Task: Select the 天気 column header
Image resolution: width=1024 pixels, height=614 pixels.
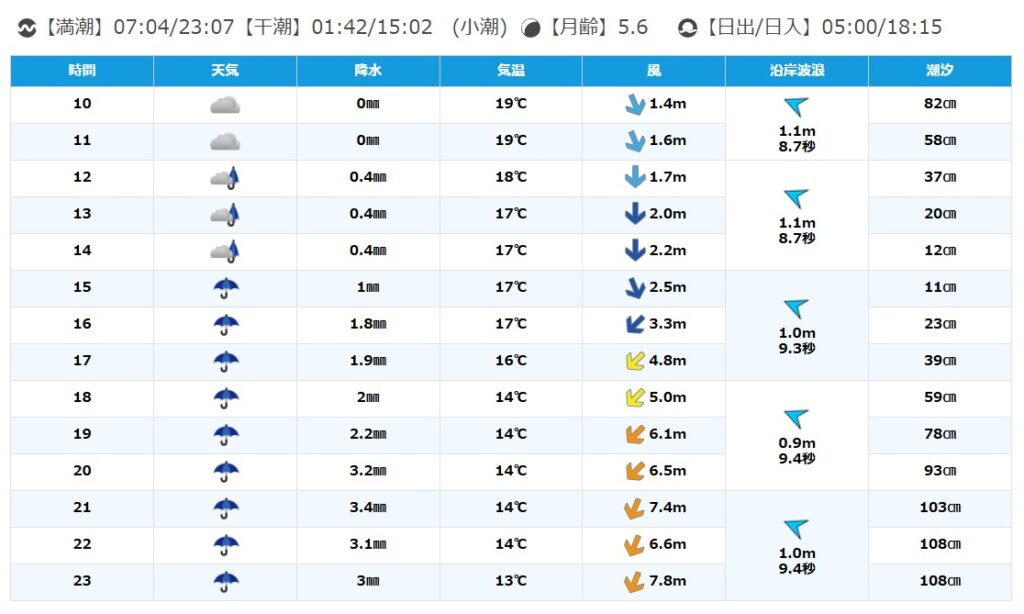Action: click(x=225, y=71)
